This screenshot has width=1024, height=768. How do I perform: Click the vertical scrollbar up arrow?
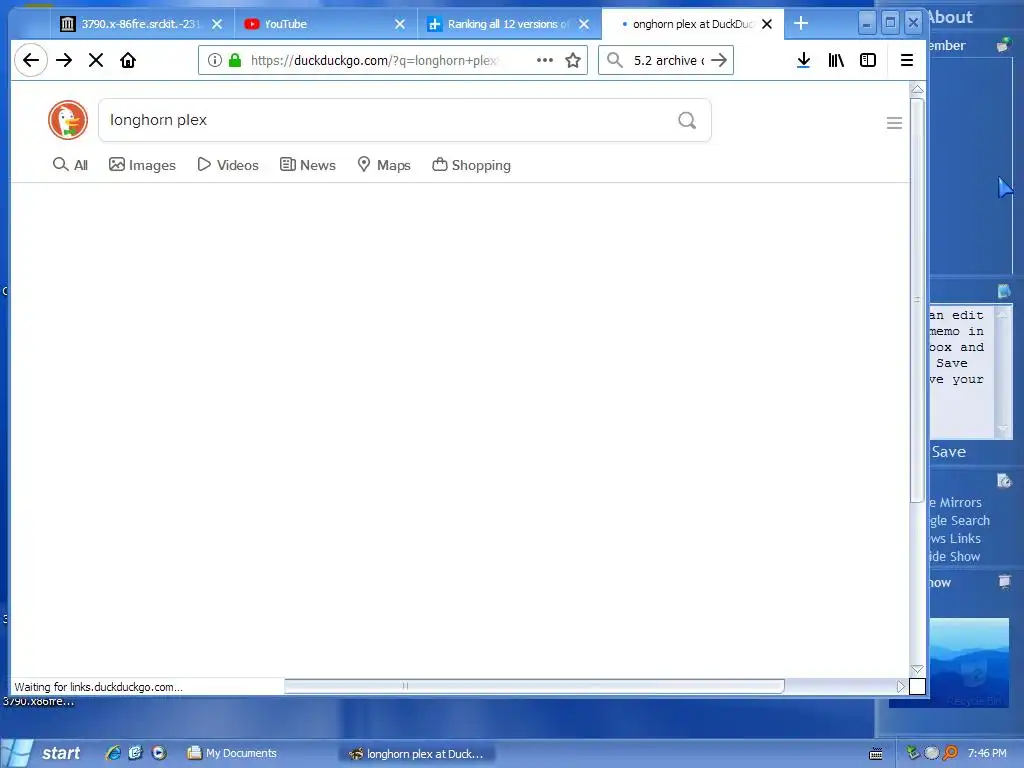point(918,89)
